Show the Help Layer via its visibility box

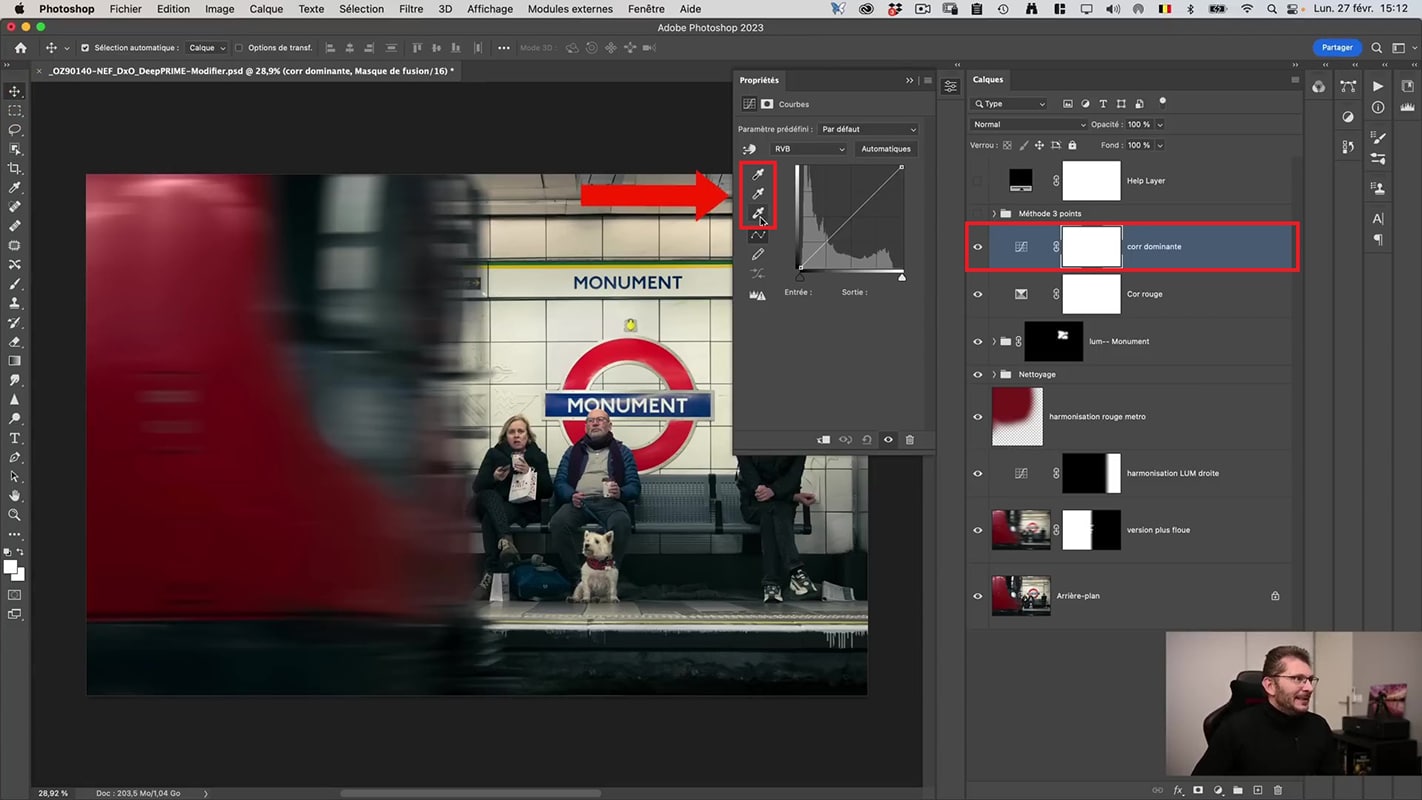tap(978, 181)
